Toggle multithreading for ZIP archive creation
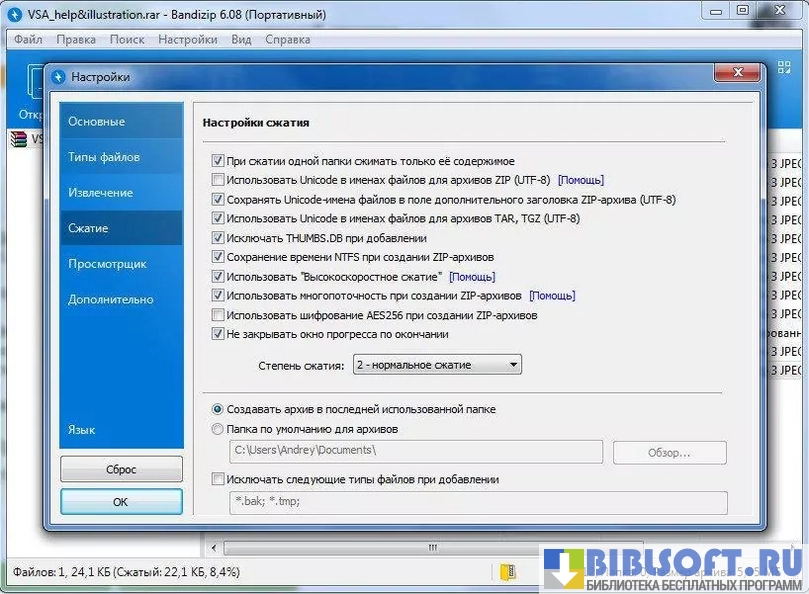The height and width of the screenshot is (594, 809). pyautogui.click(x=218, y=296)
